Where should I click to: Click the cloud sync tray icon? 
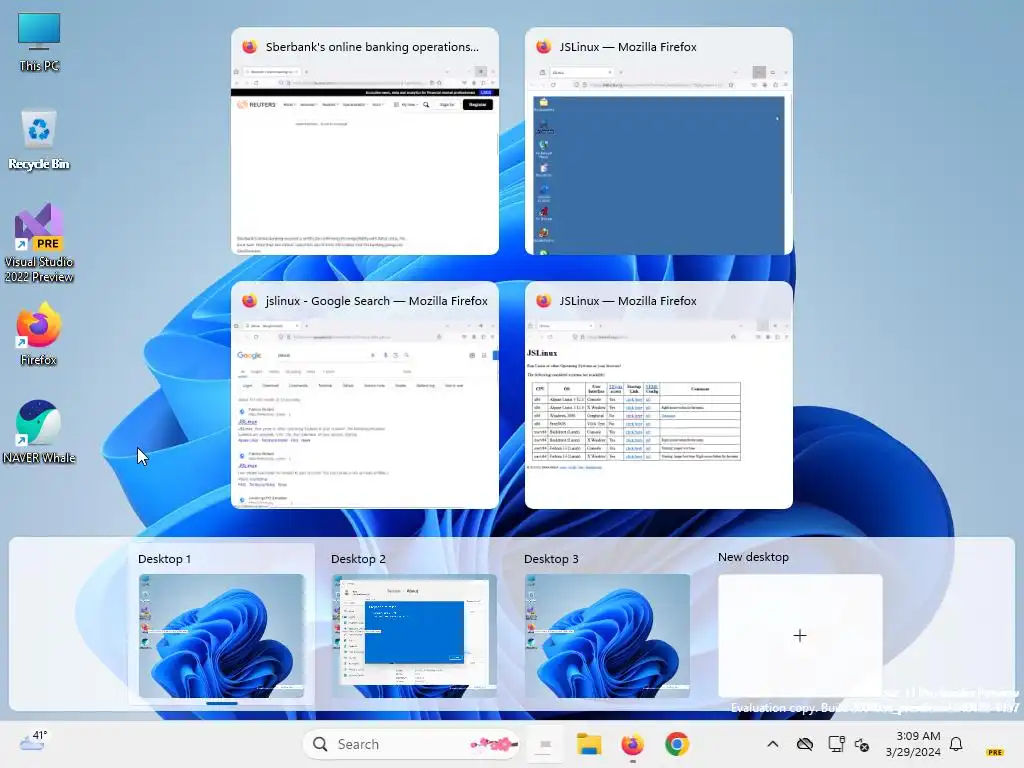coord(805,744)
